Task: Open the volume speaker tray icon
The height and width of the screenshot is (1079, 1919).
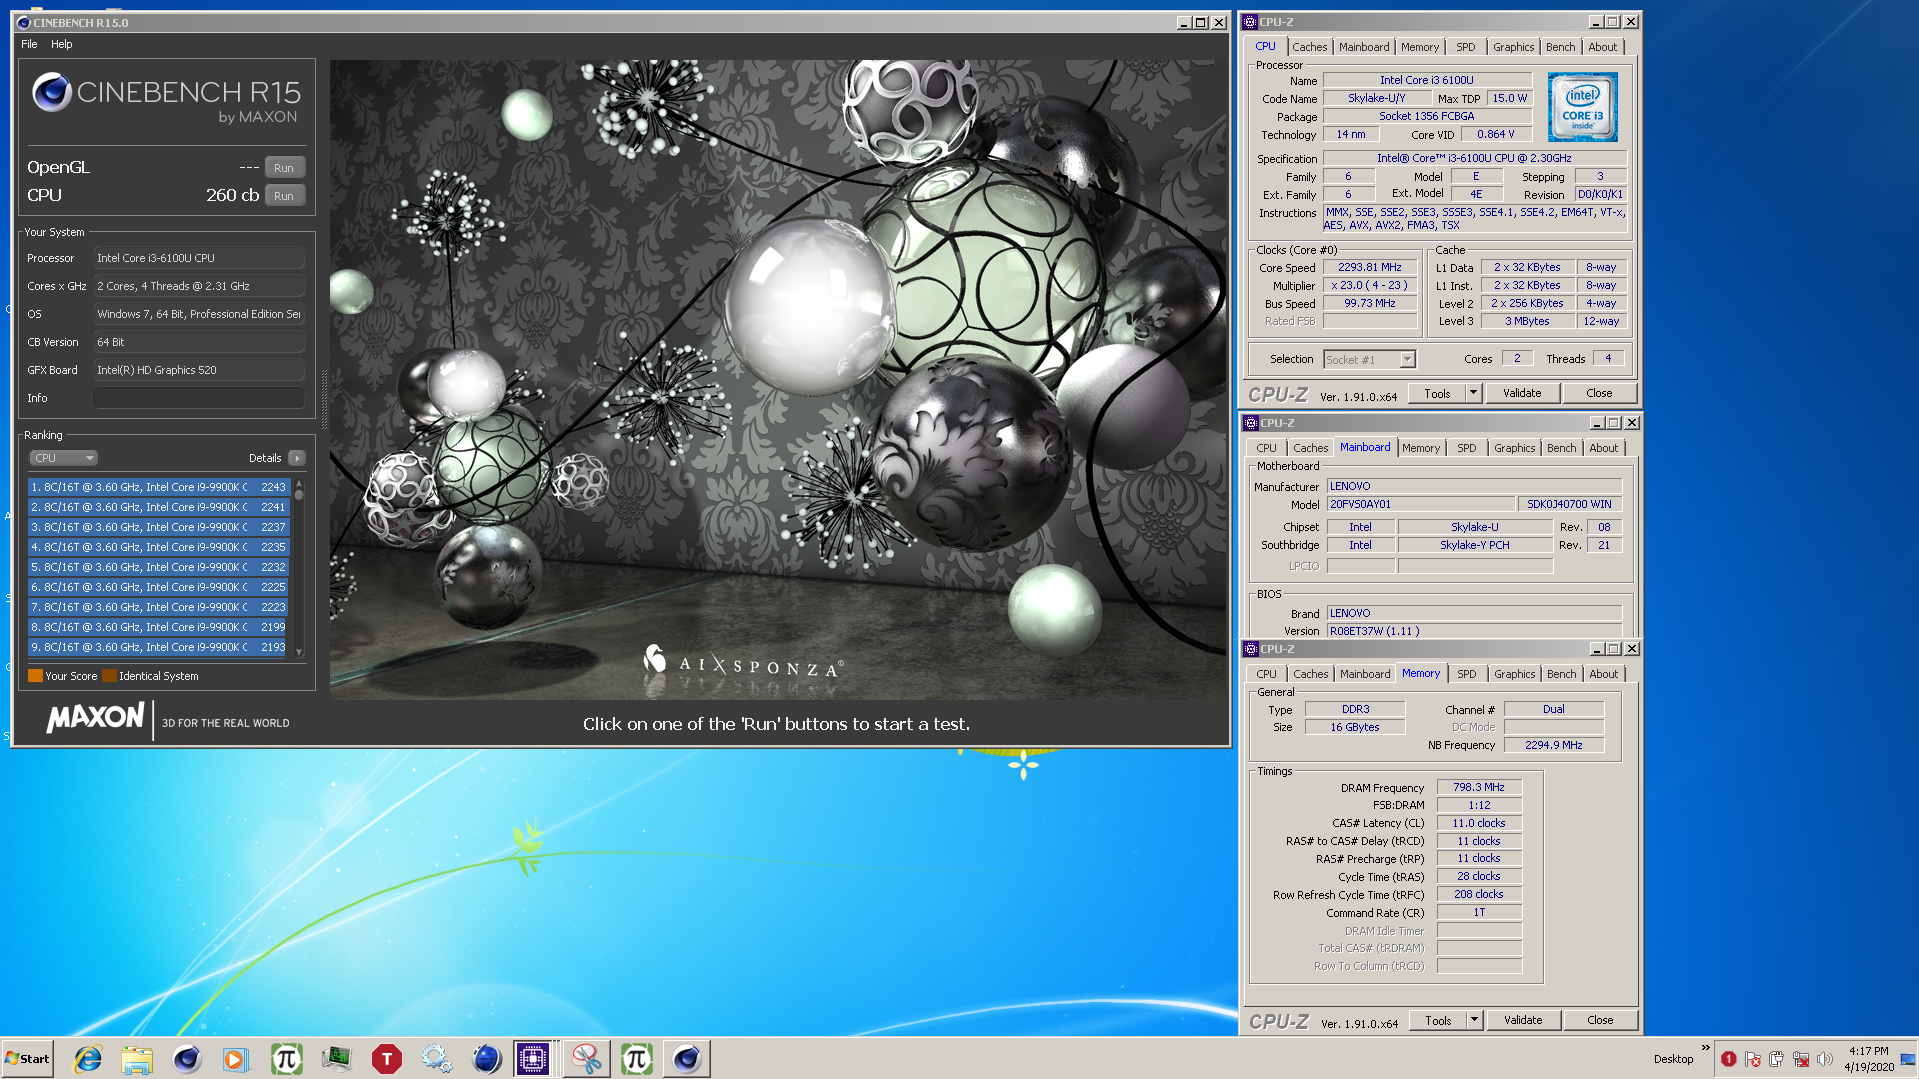Action: (1824, 1059)
